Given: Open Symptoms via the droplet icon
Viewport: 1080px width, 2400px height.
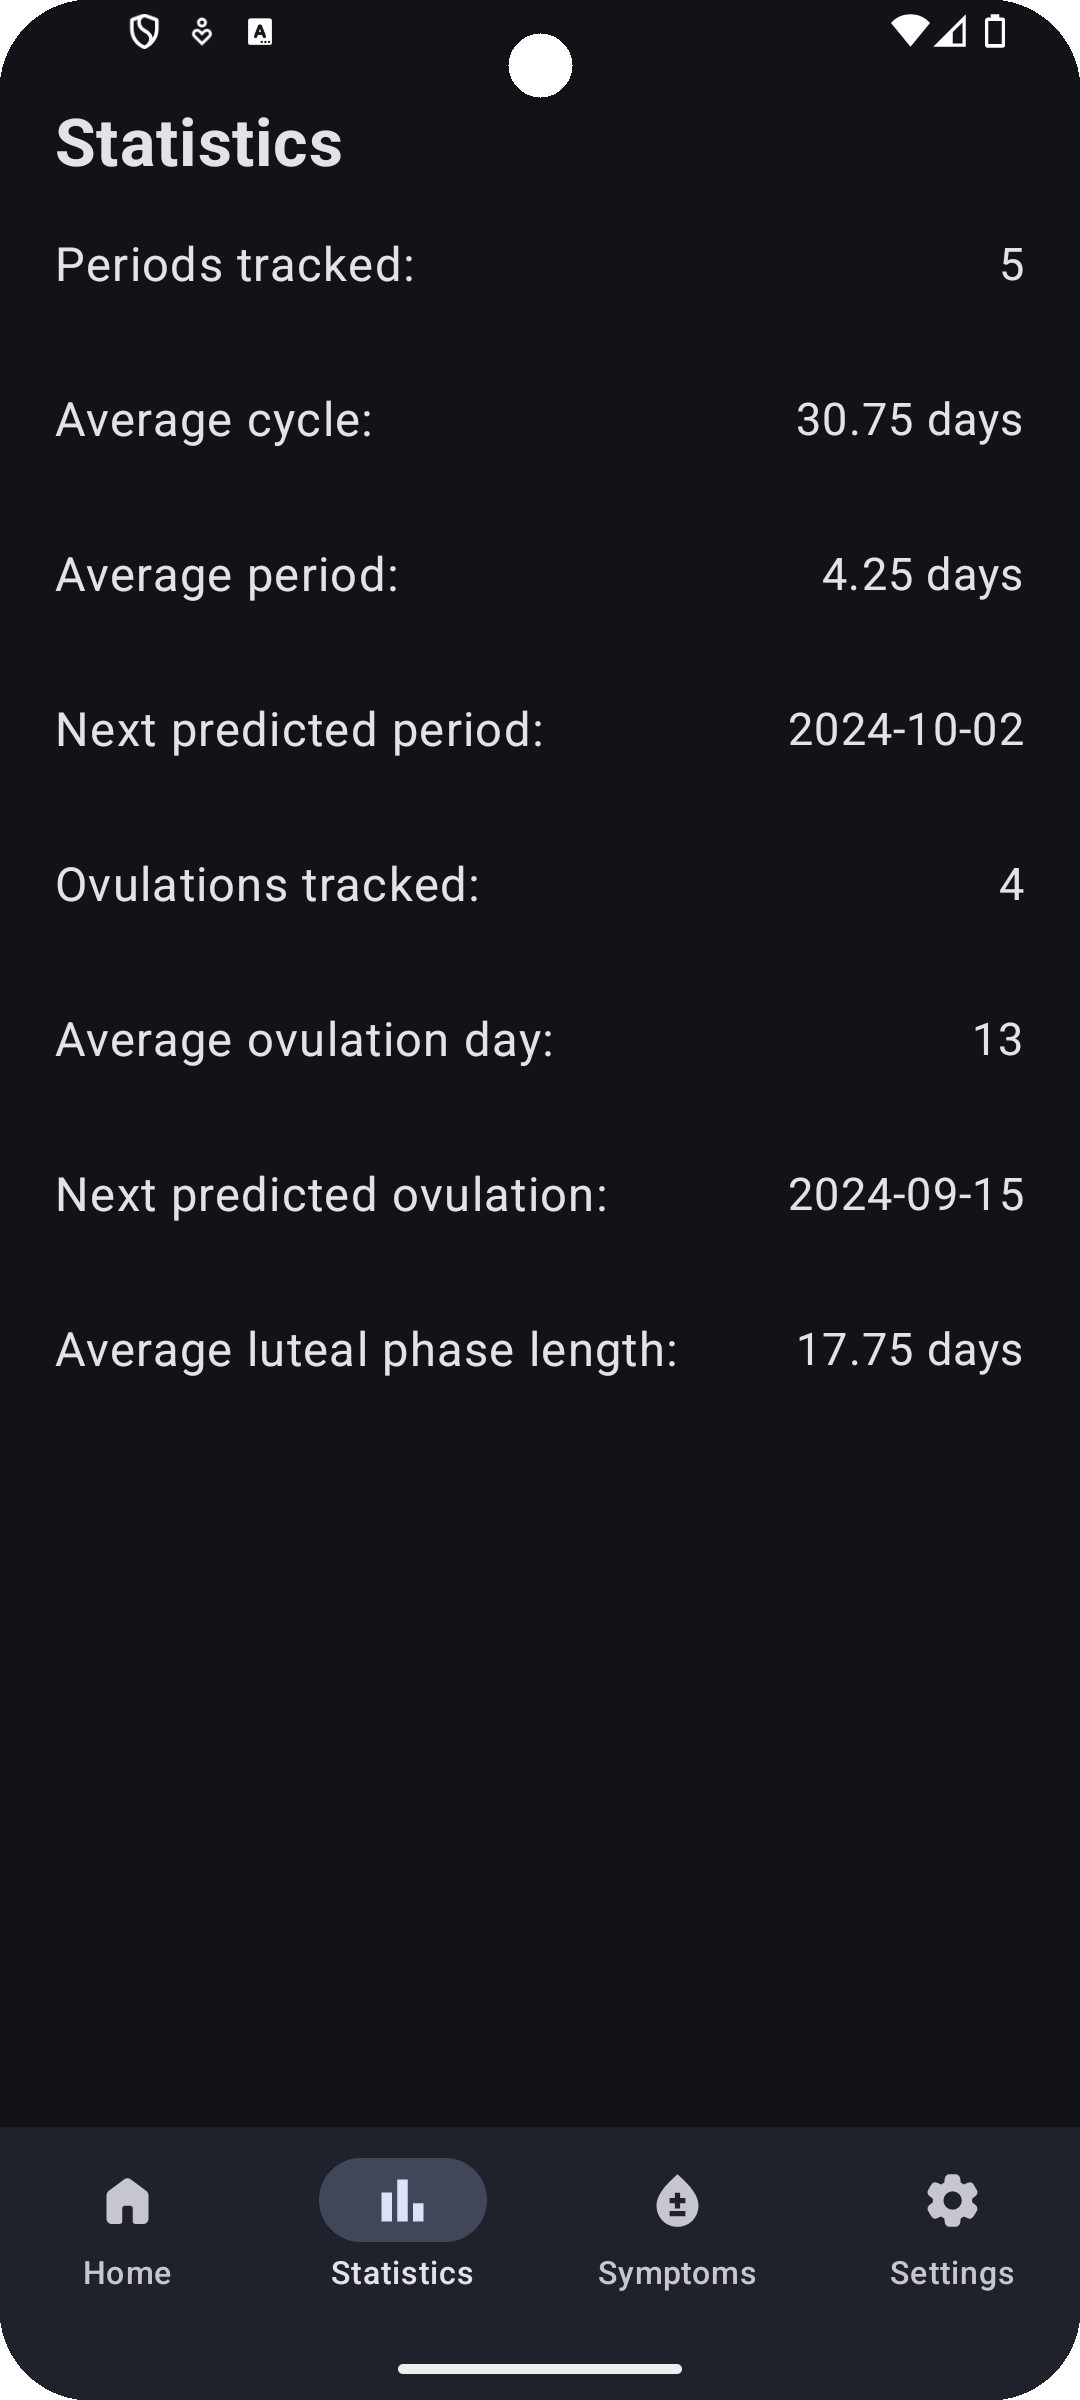Looking at the screenshot, I should [677, 2200].
